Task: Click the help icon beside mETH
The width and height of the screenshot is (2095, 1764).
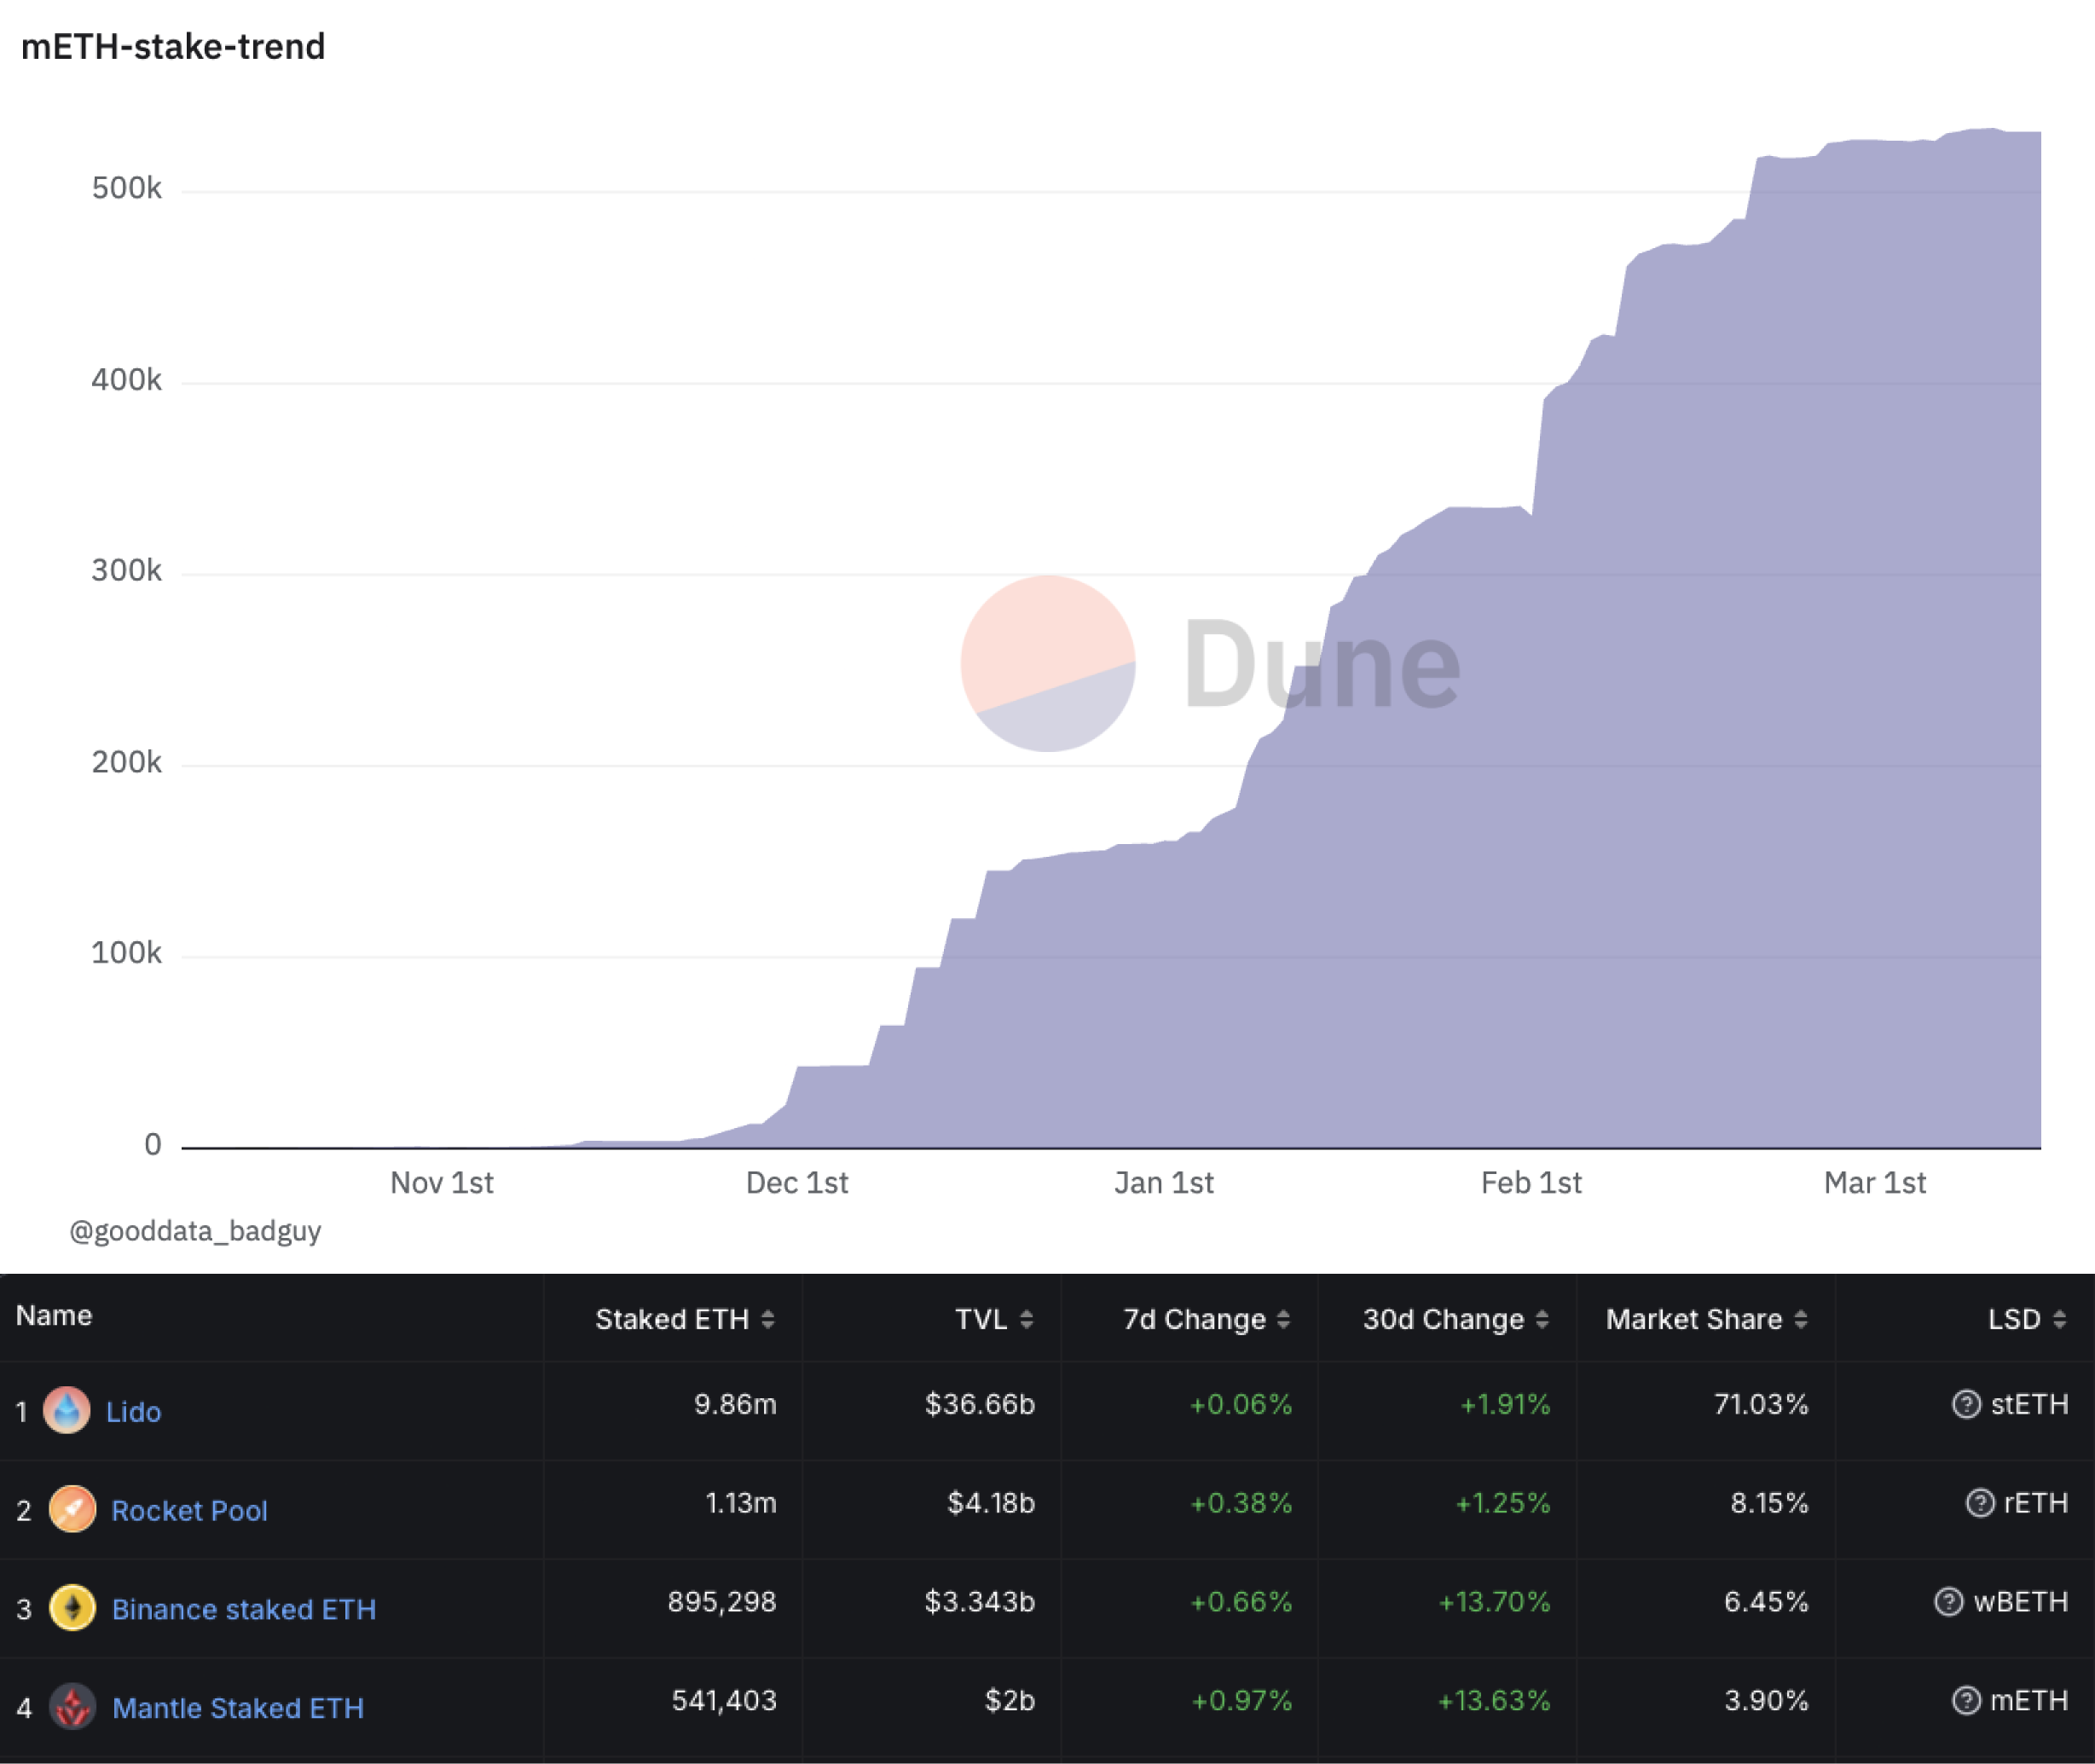Action: 1966,1701
